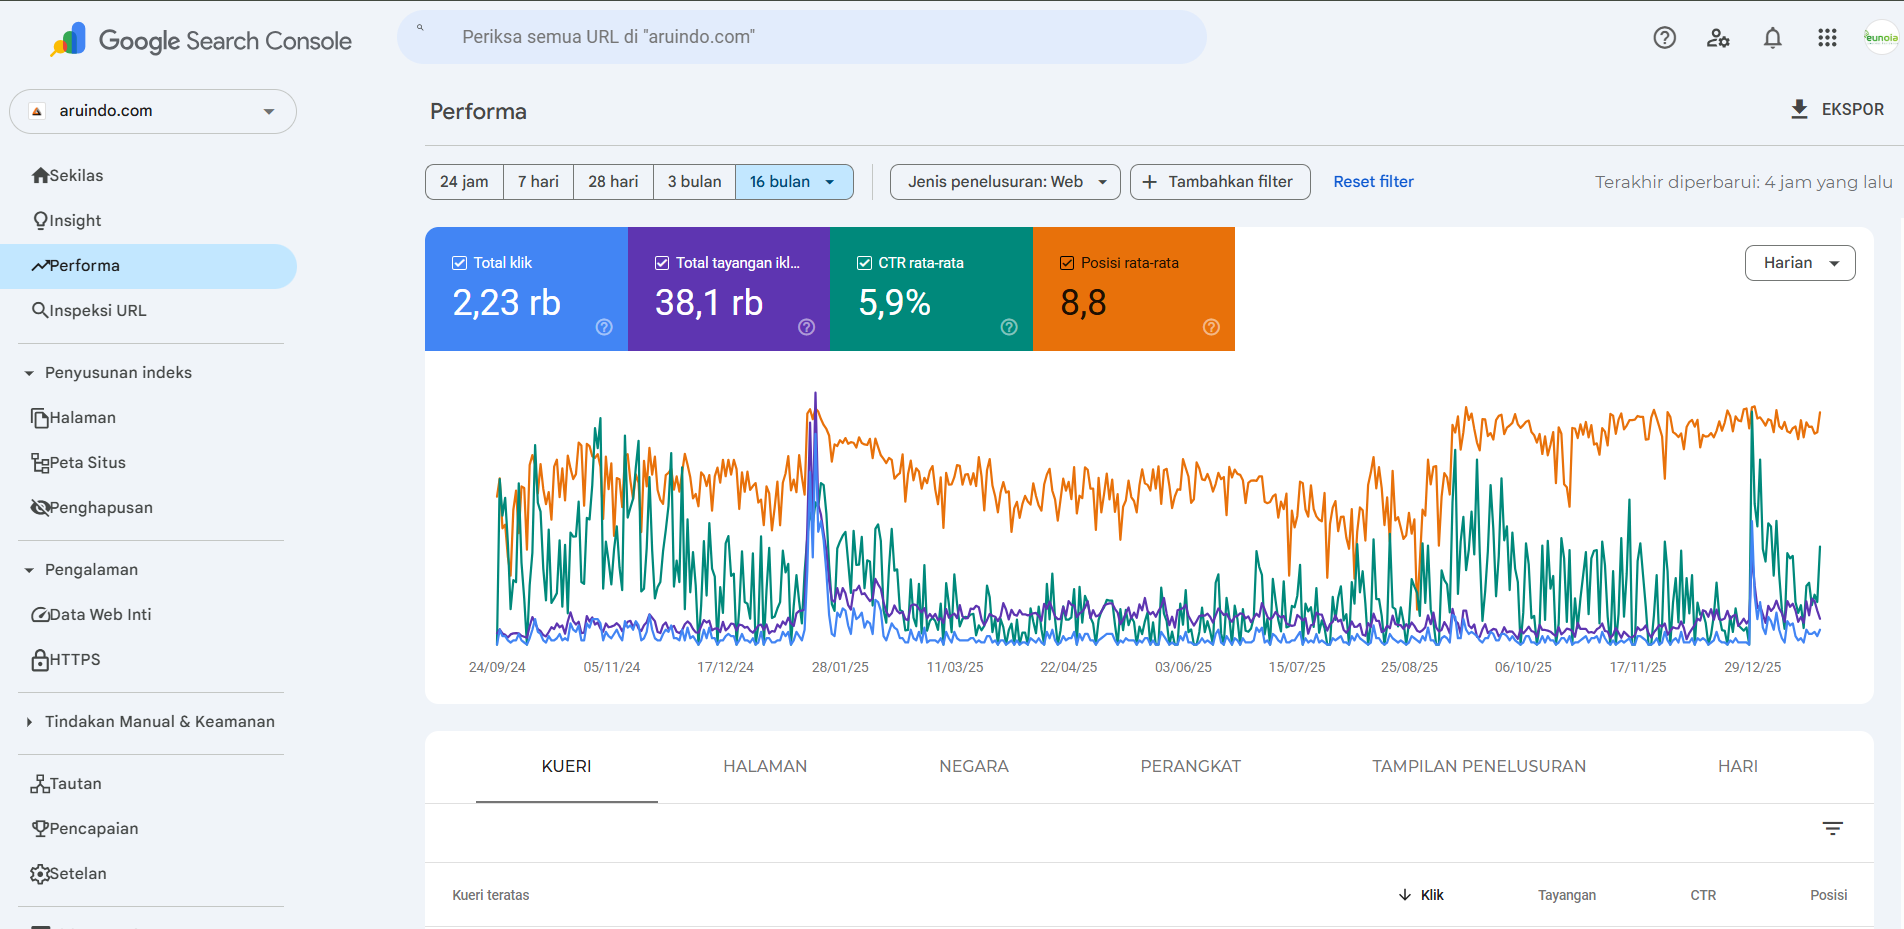Open the Google apps grid icon
Image resolution: width=1904 pixels, height=929 pixels.
(x=1827, y=38)
